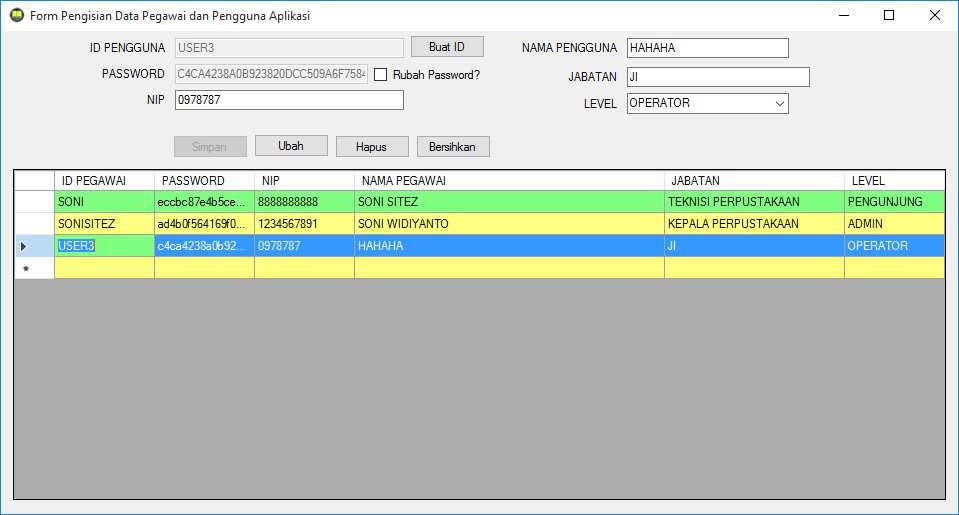The width and height of the screenshot is (959, 515).
Task: Focus the NIP input field
Action: (288, 100)
